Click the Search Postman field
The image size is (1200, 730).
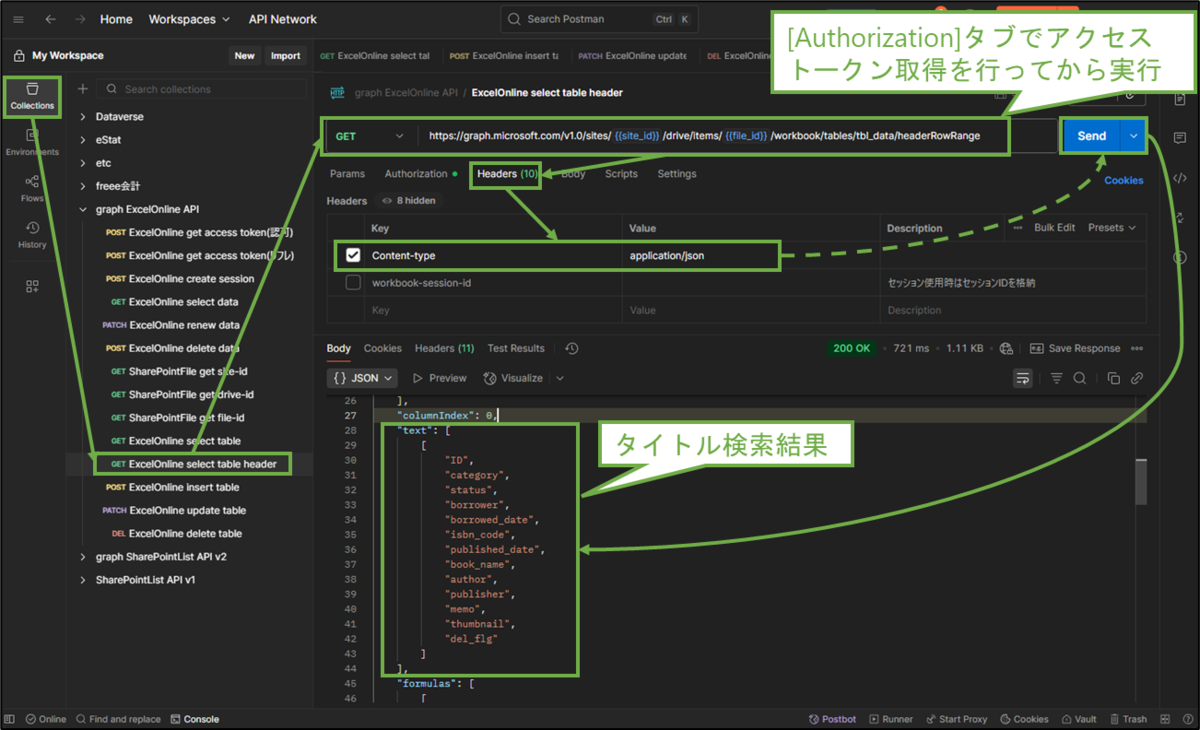[x=599, y=19]
